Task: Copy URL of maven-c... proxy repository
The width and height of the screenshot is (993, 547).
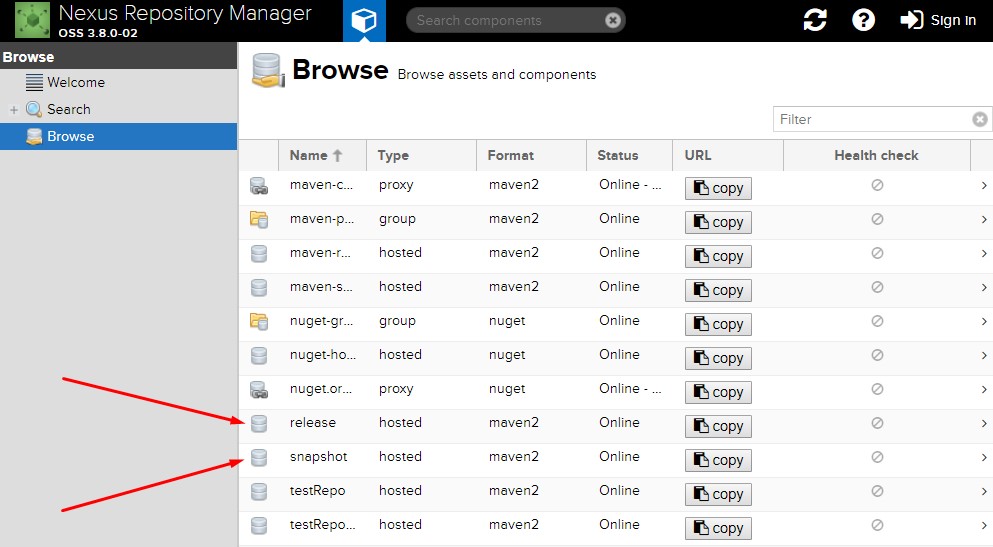Action: coord(718,188)
